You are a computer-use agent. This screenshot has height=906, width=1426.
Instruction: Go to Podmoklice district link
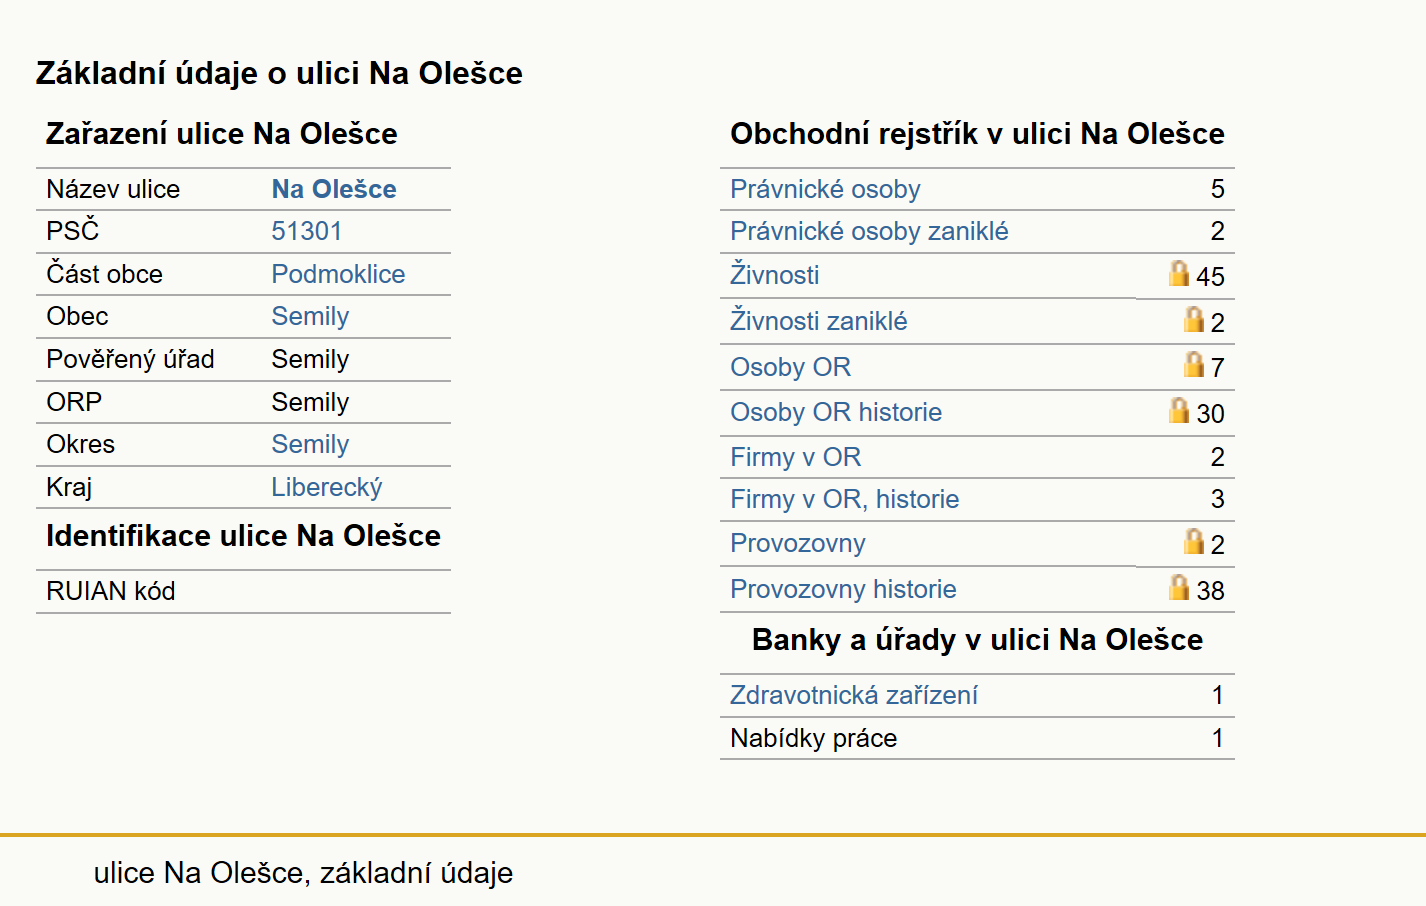(338, 274)
